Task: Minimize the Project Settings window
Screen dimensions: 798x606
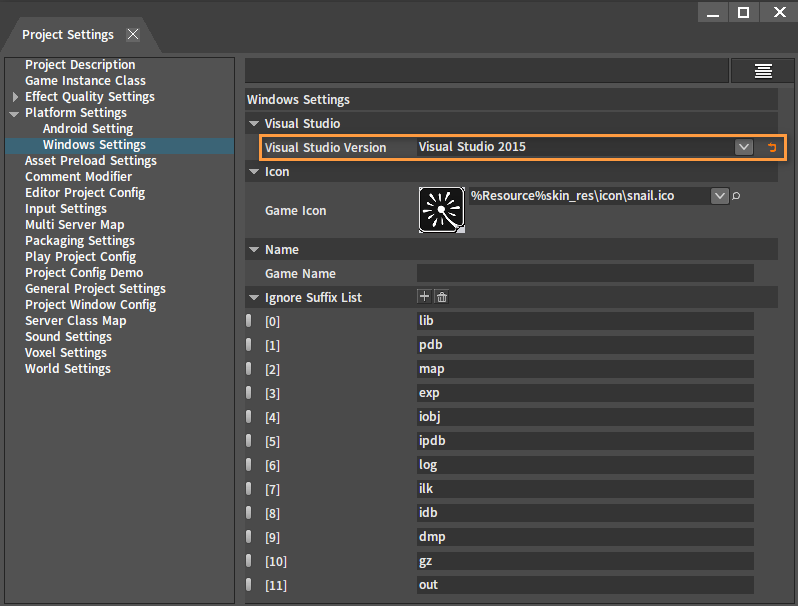Action: 713,12
